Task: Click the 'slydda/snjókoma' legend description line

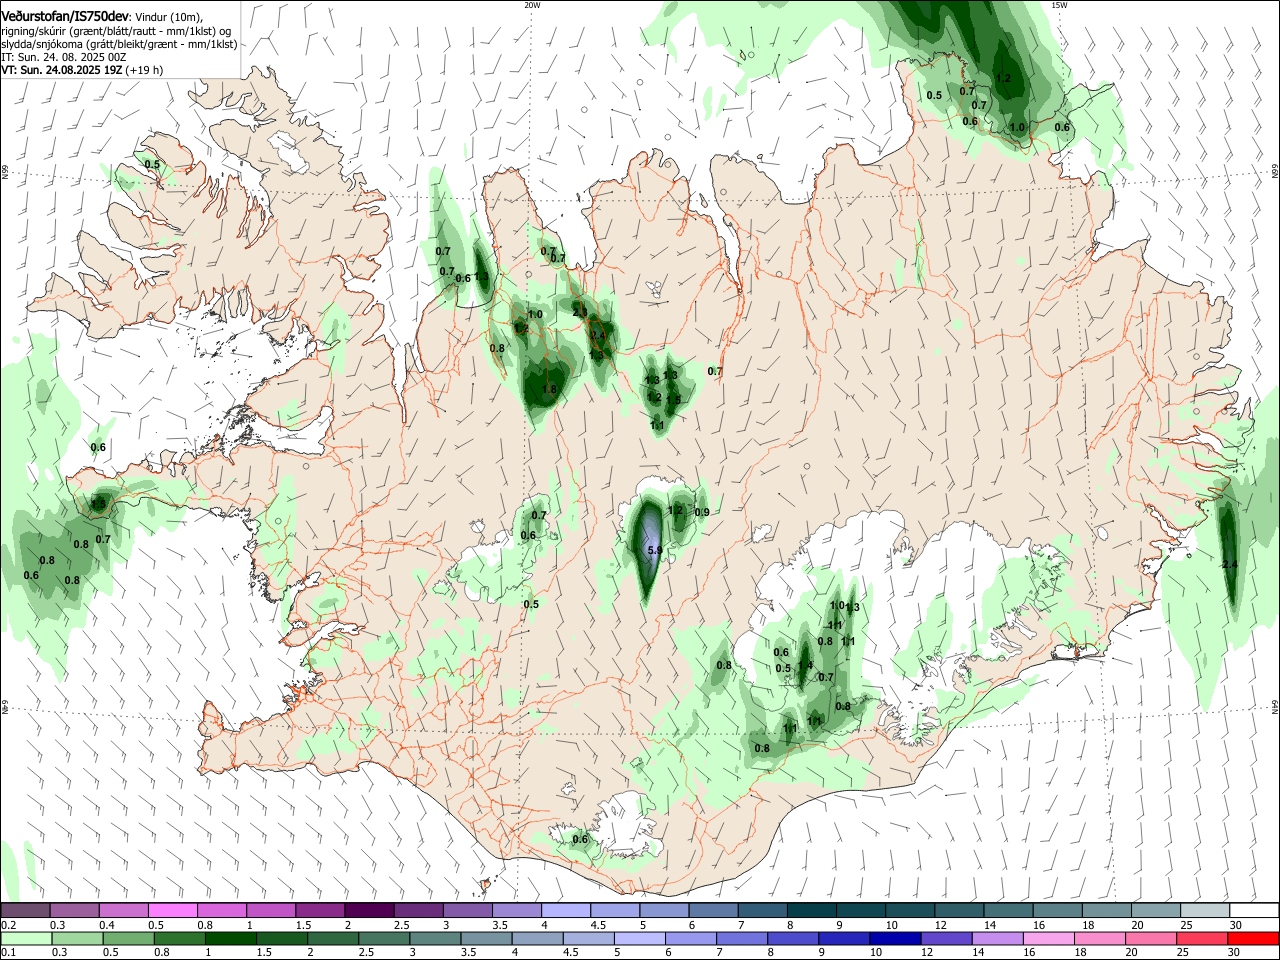Action: tap(119, 44)
